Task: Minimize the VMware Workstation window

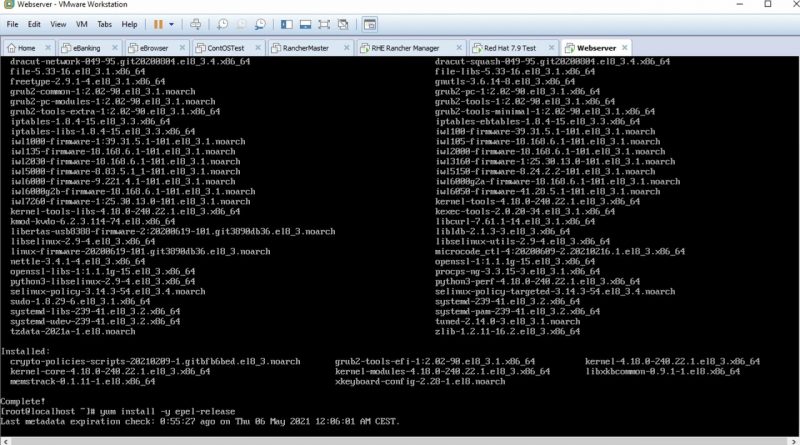Action: (740, 4)
